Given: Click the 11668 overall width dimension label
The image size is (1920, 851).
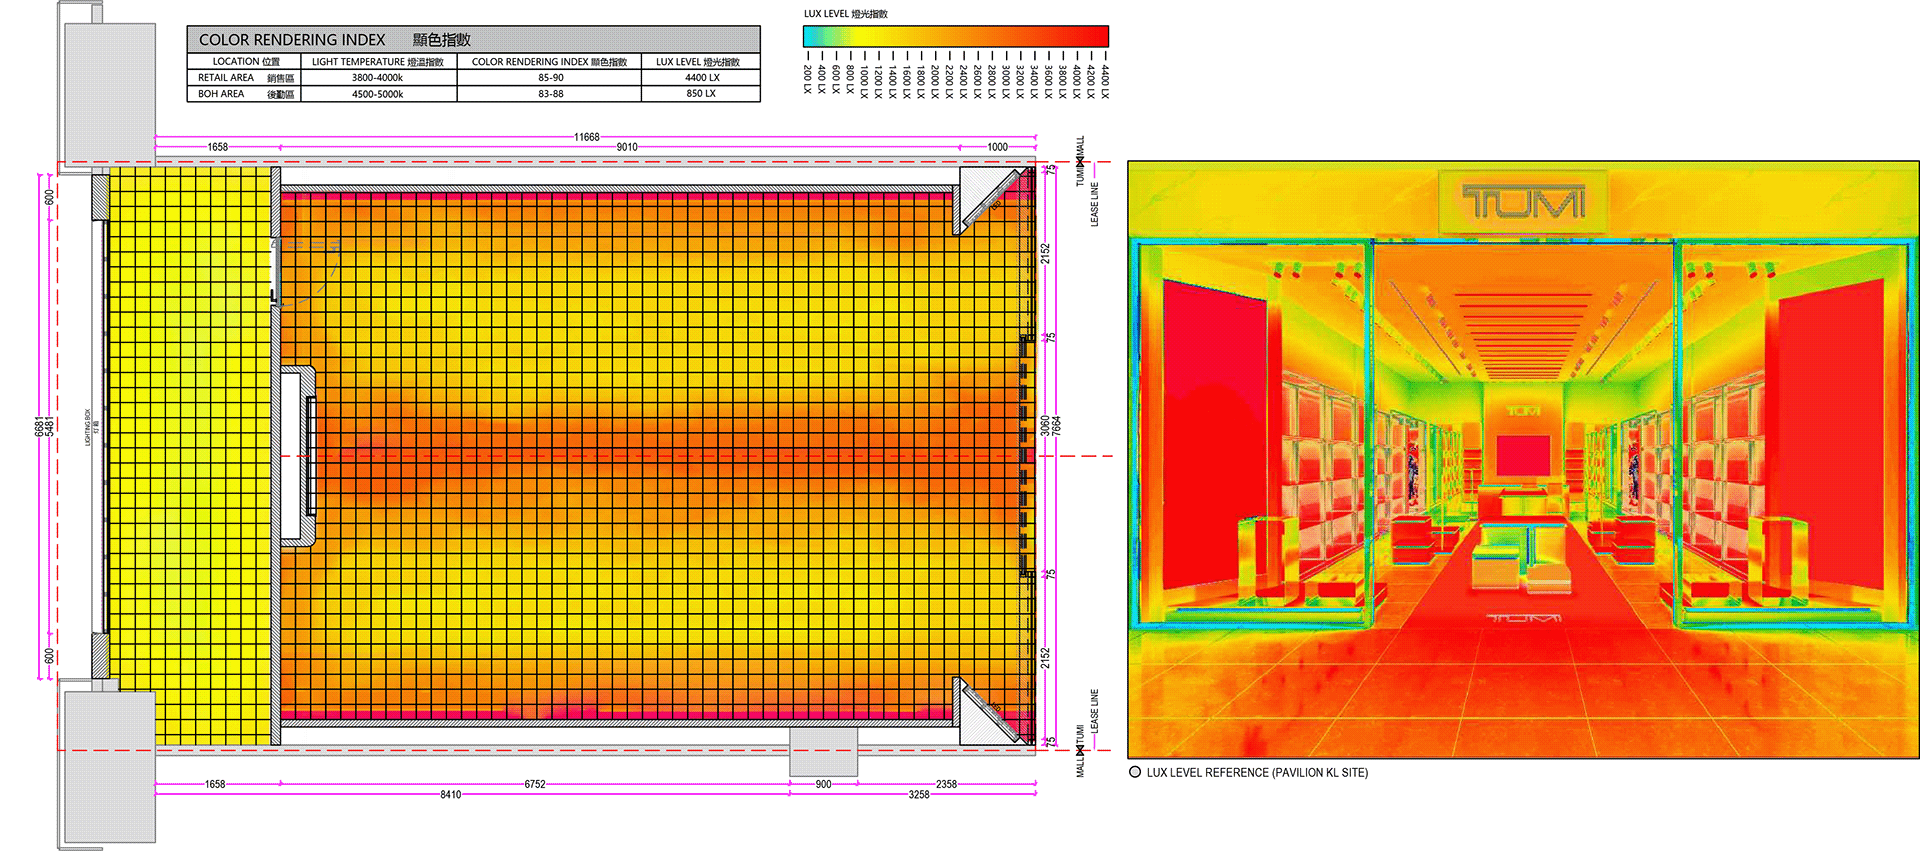Looking at the screenshot, I should pyautogui.click(x=587, y=137).
